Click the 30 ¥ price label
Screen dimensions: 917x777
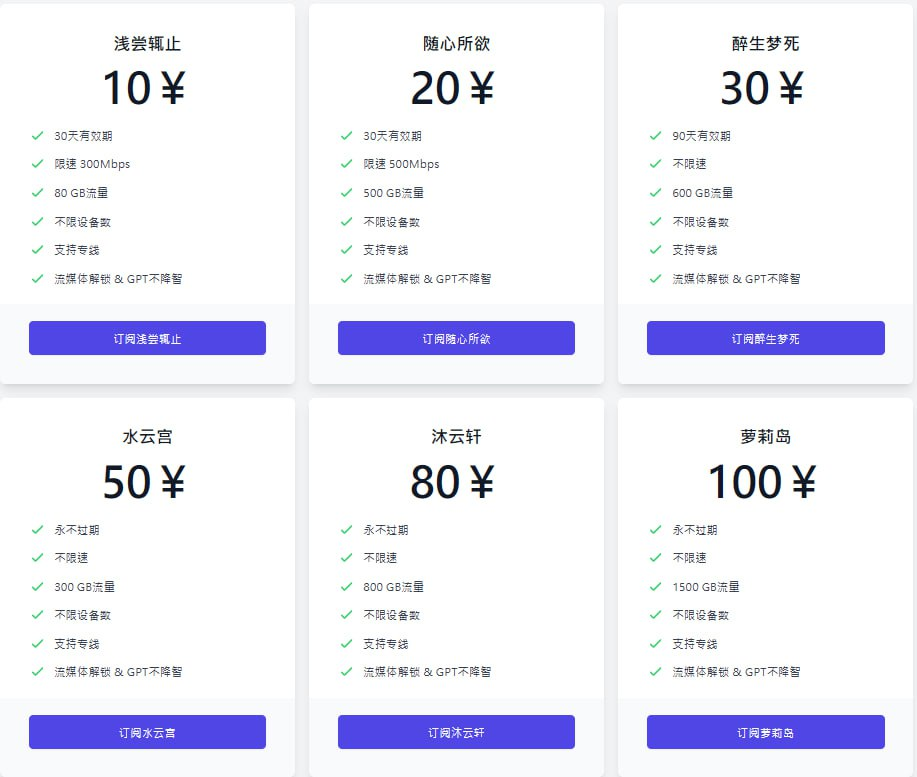765,87
